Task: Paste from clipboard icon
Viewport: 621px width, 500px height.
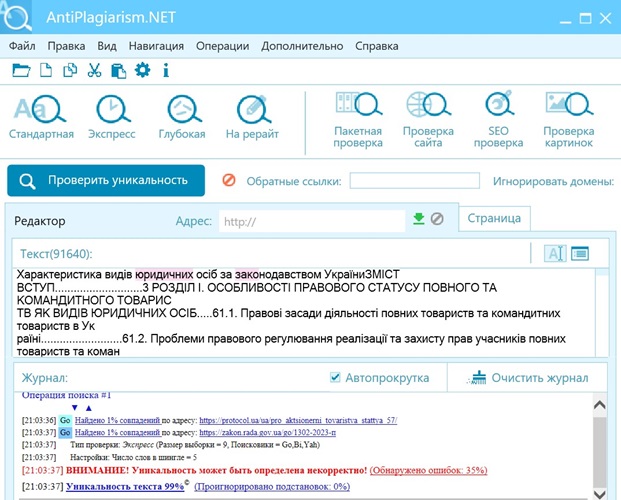Action: tap(118, 71)
